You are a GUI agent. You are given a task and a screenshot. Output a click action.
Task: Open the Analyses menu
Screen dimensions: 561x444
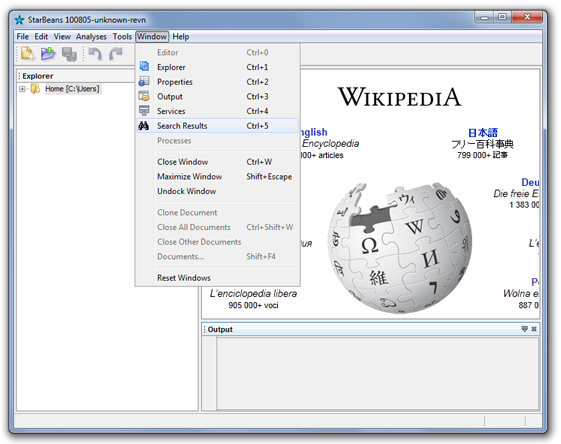[x=91, y=36]
